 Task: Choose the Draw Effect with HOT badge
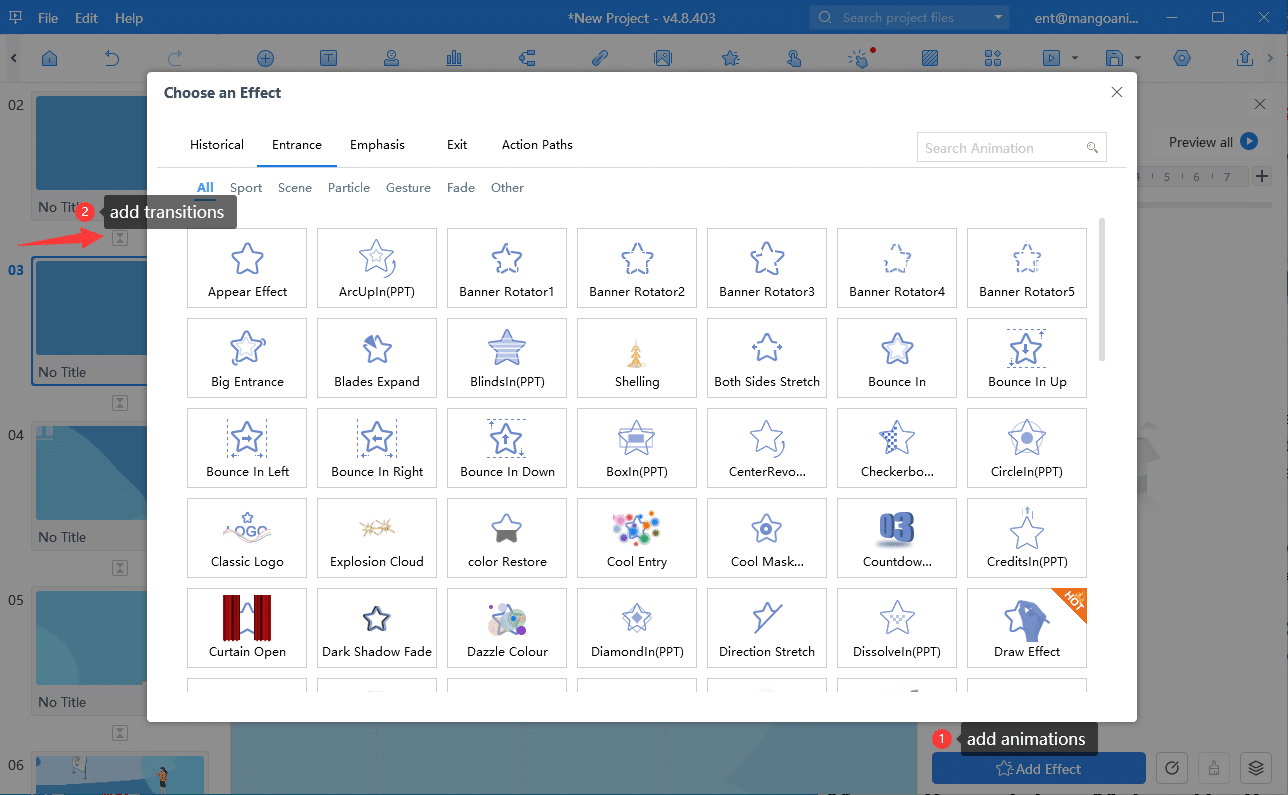pos(1027,627)
